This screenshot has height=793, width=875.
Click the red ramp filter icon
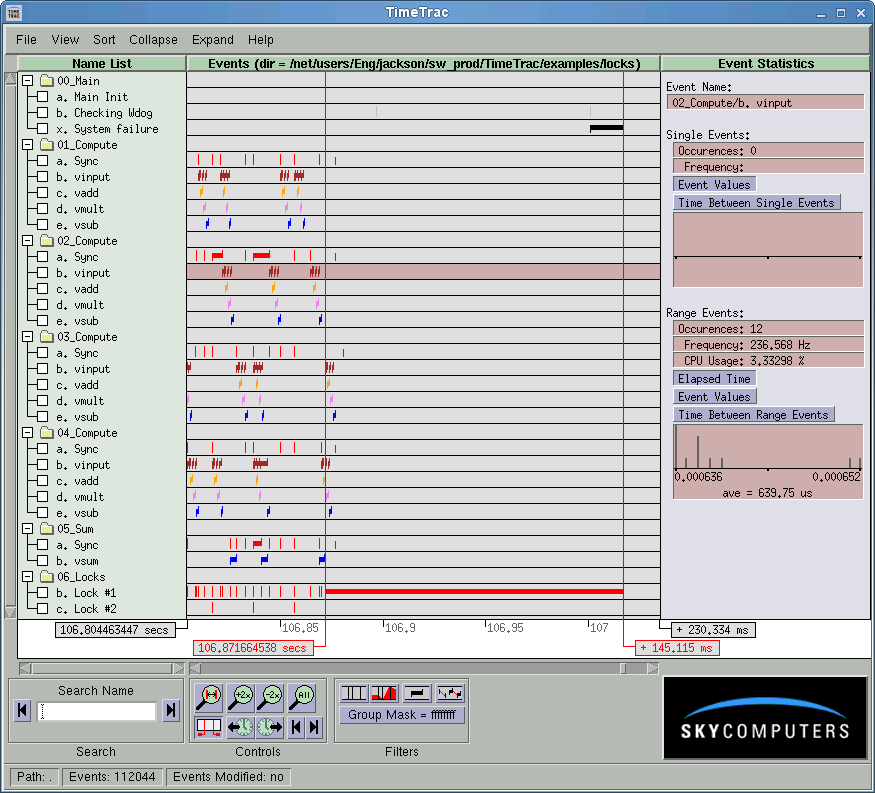coord(384,693)
